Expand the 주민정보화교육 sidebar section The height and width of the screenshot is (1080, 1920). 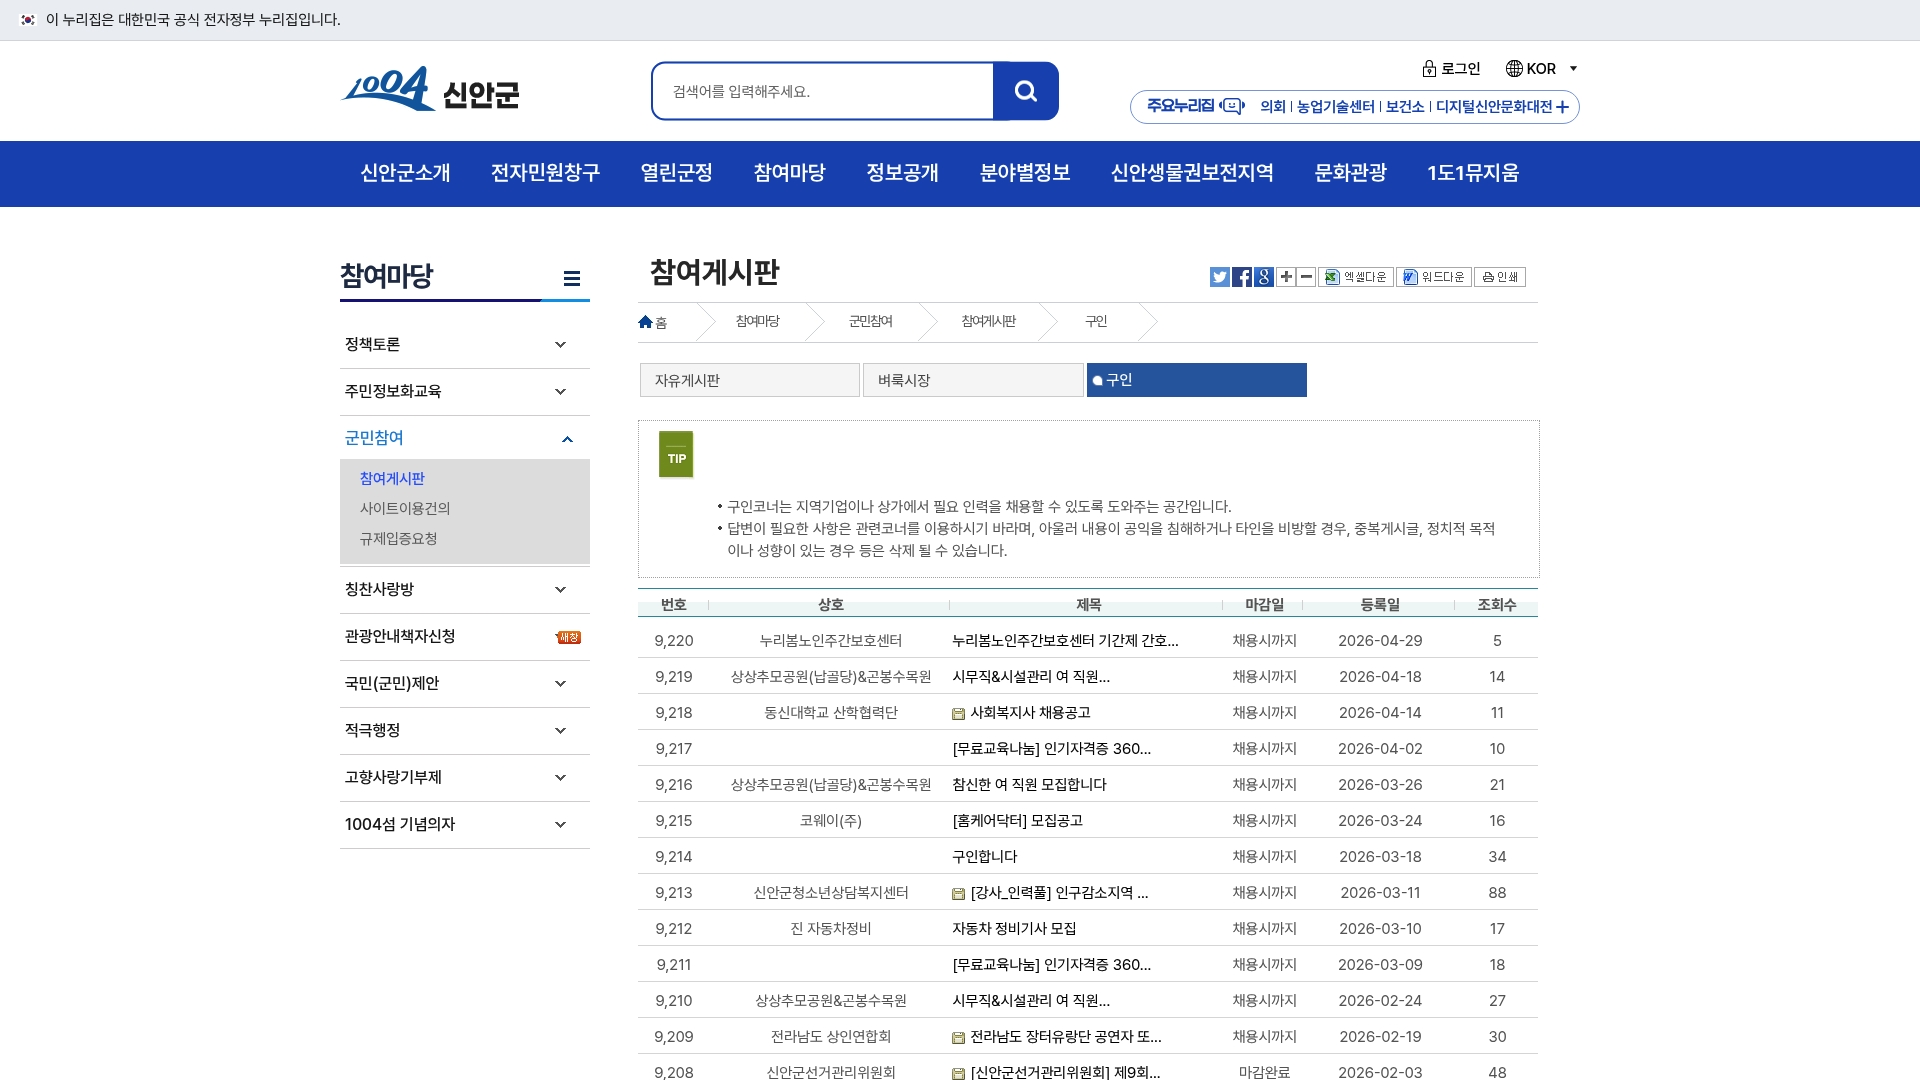pos(465,392)
